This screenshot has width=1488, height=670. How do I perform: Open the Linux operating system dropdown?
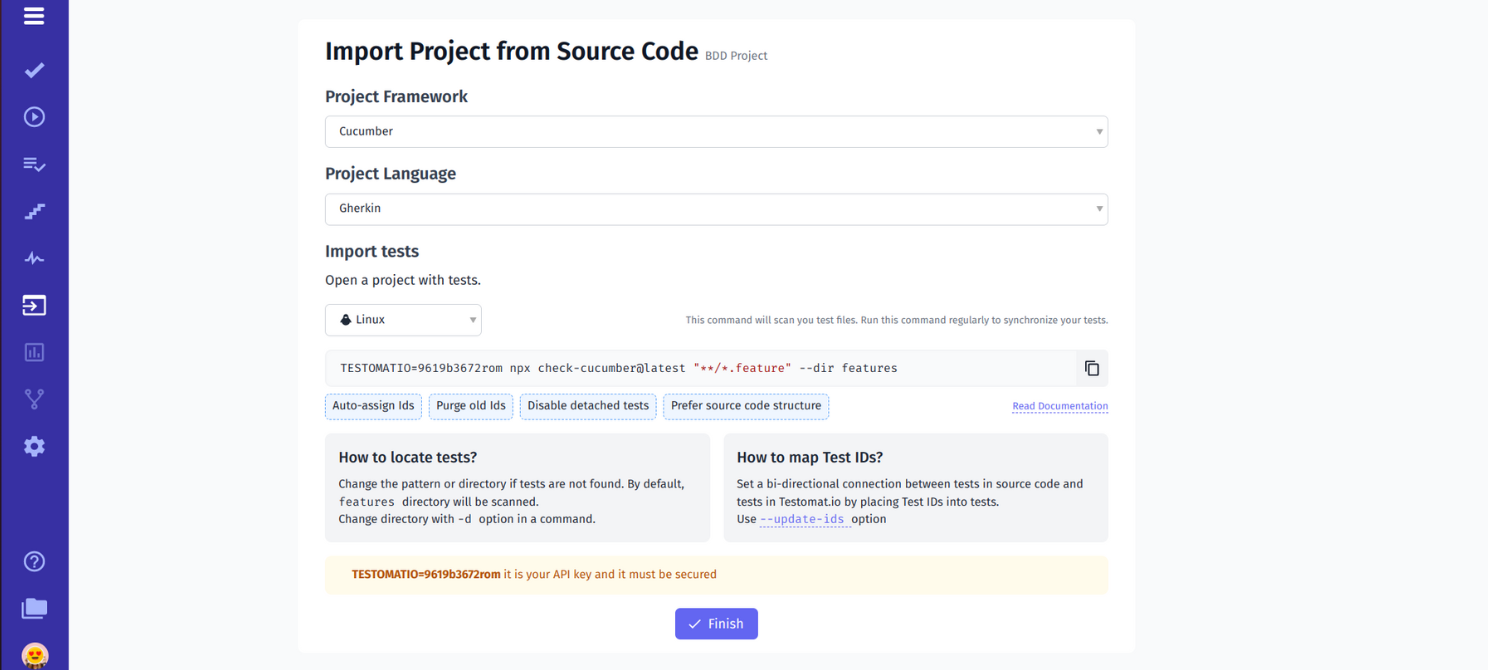[403, 319]
